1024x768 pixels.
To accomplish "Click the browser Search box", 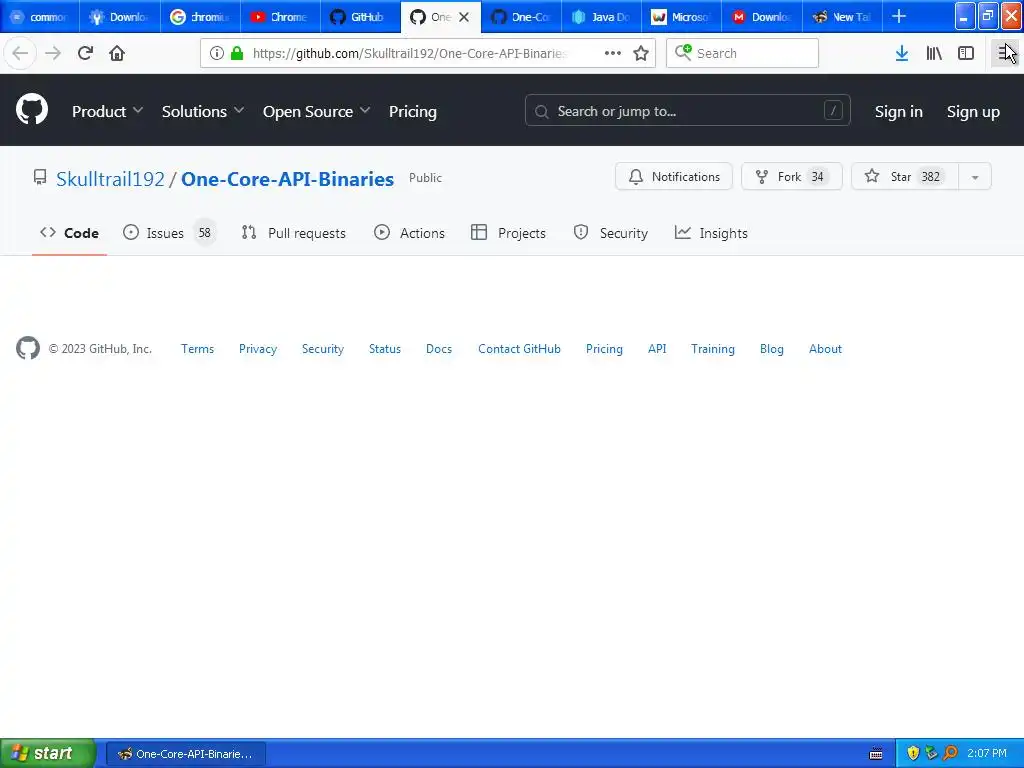I will point(742,53).
